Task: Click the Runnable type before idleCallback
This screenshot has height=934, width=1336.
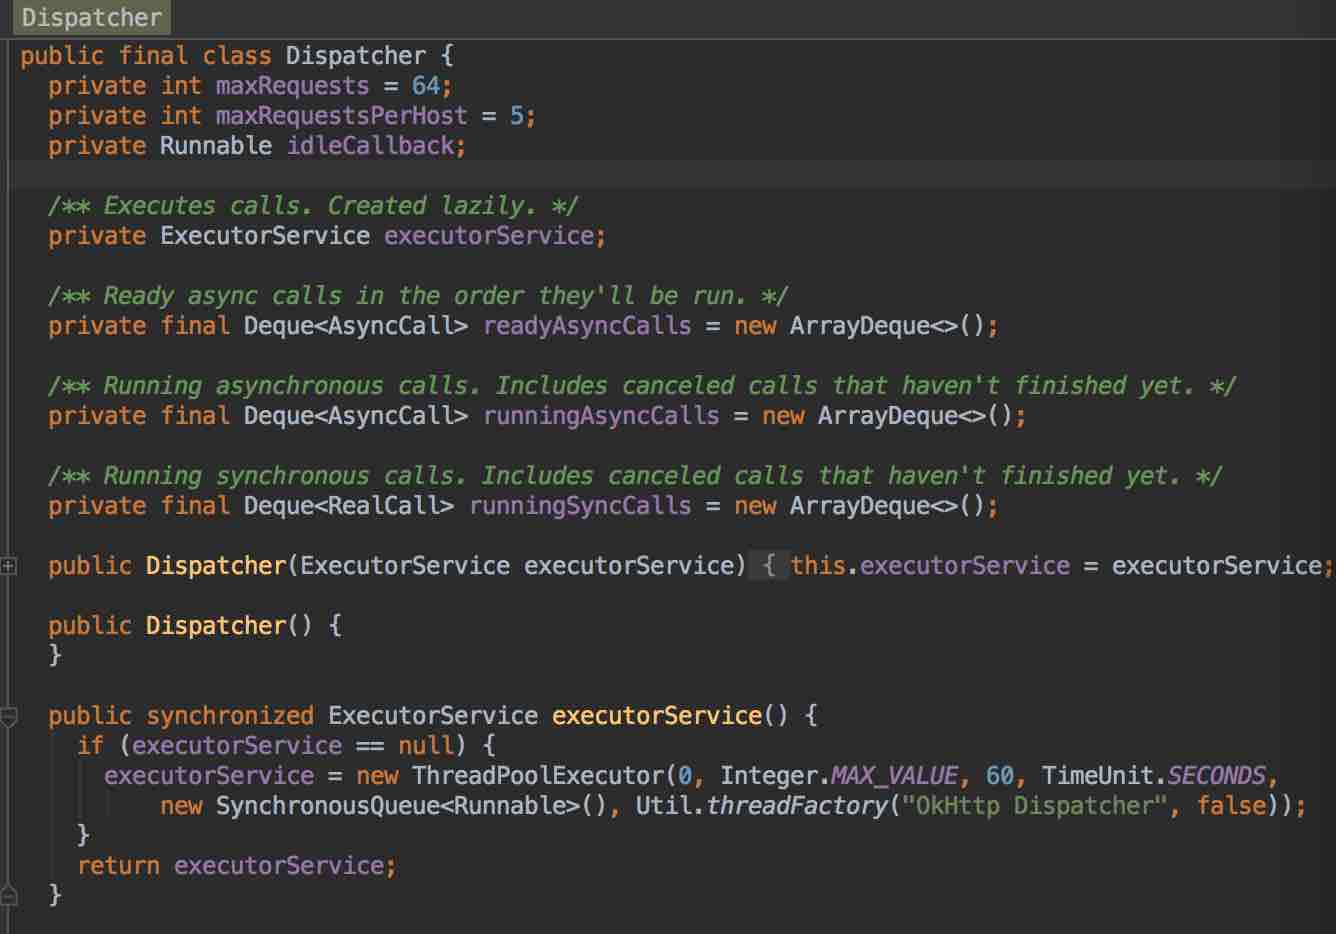Action: 216,146
